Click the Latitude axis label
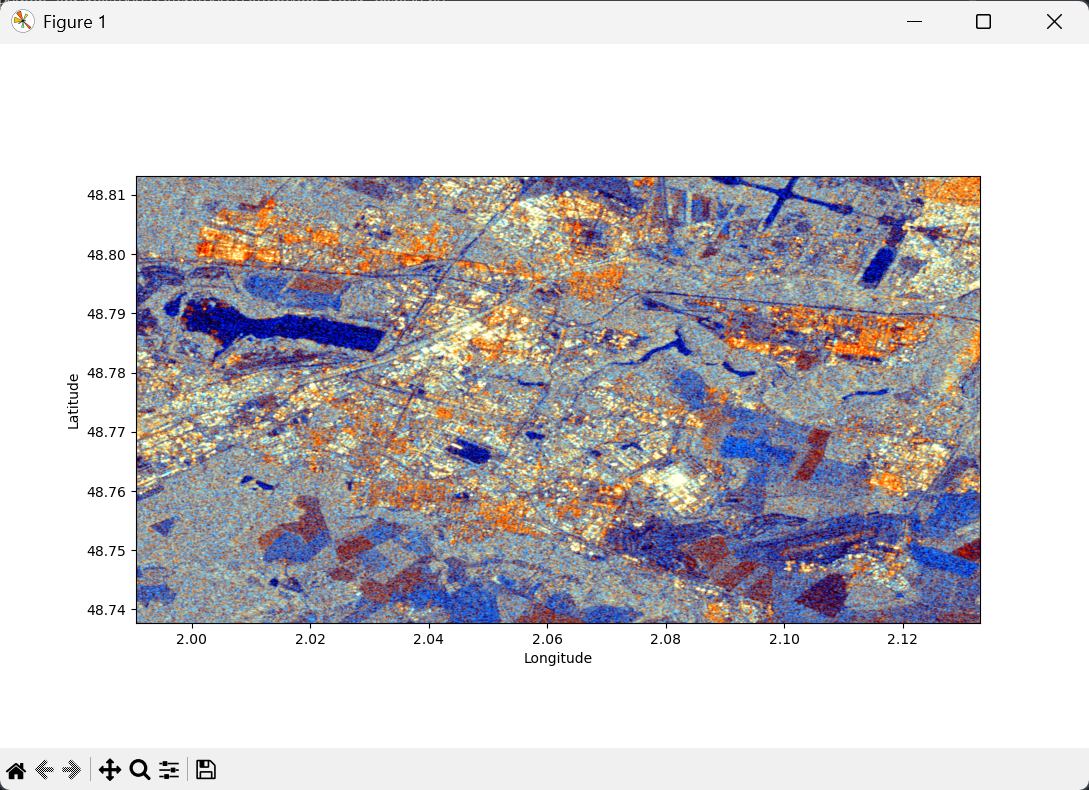This screenshot has width=1089, height=790. click(x=73, y=400)
